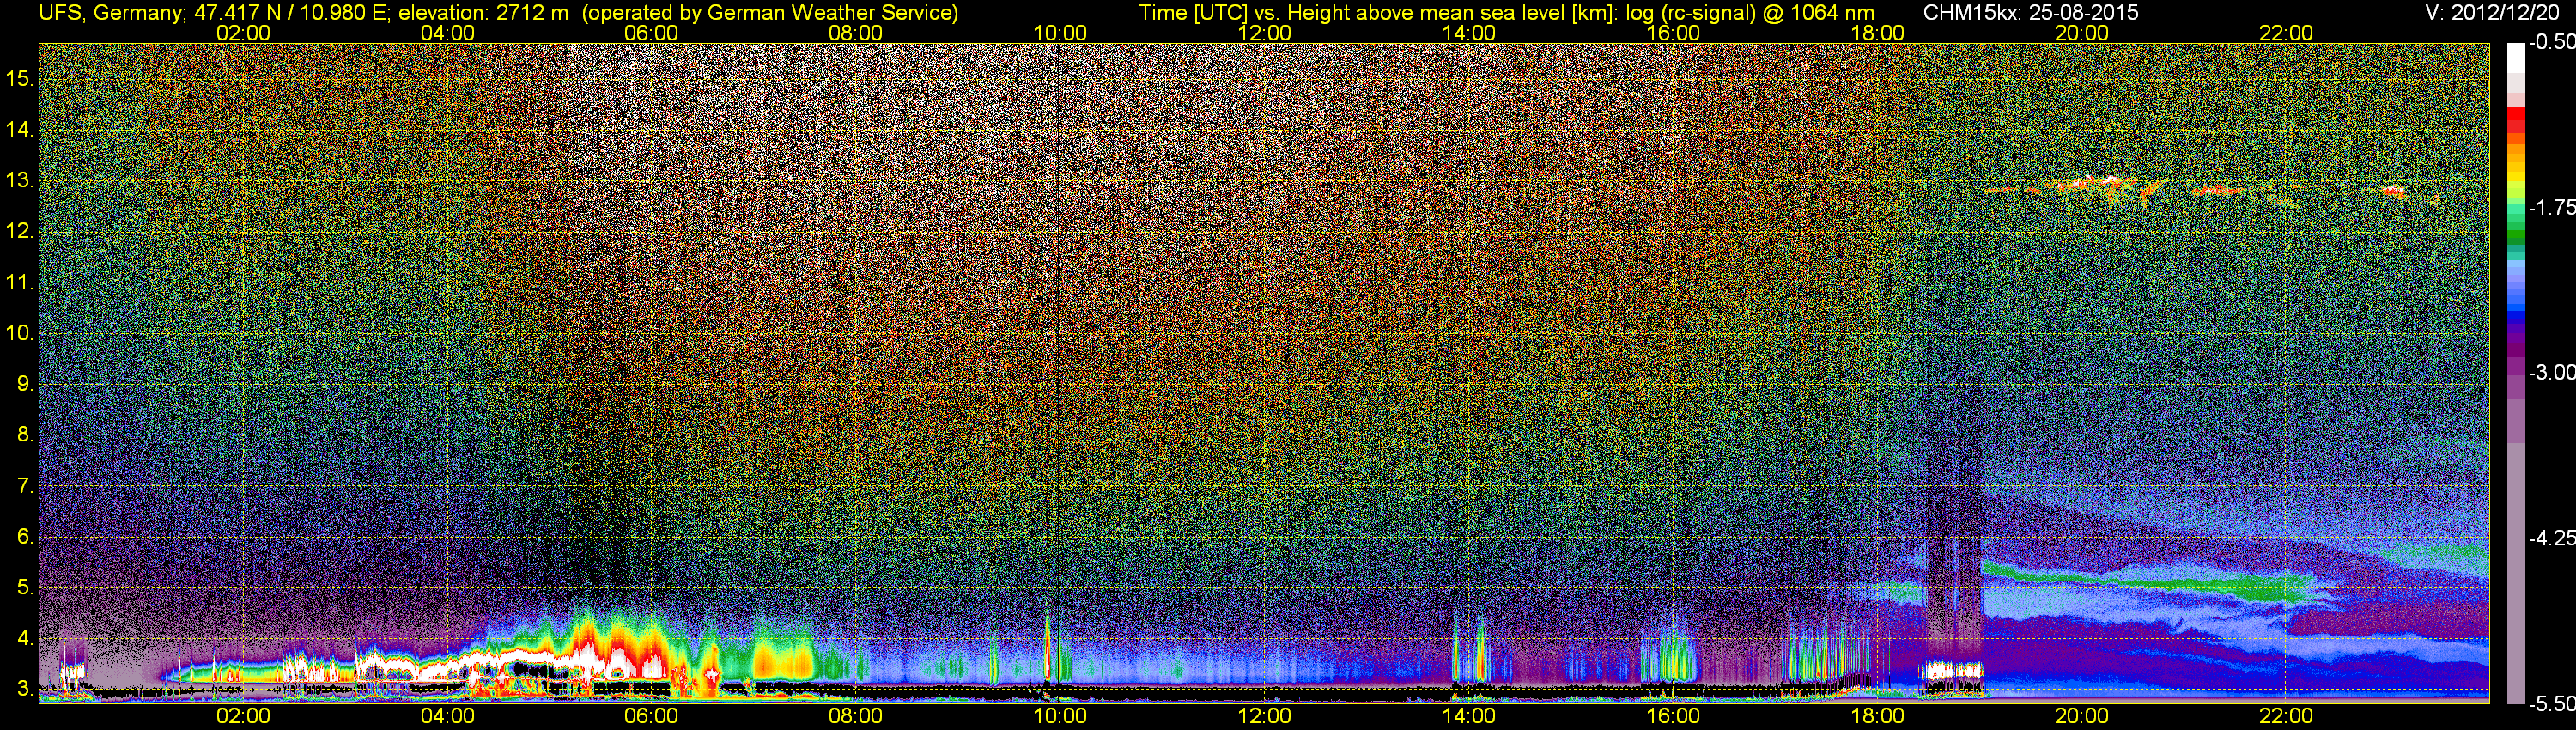Click the 02:00 label on the bottom time axis
Screen dimensions: 2576x730
[x=243, y=716]
